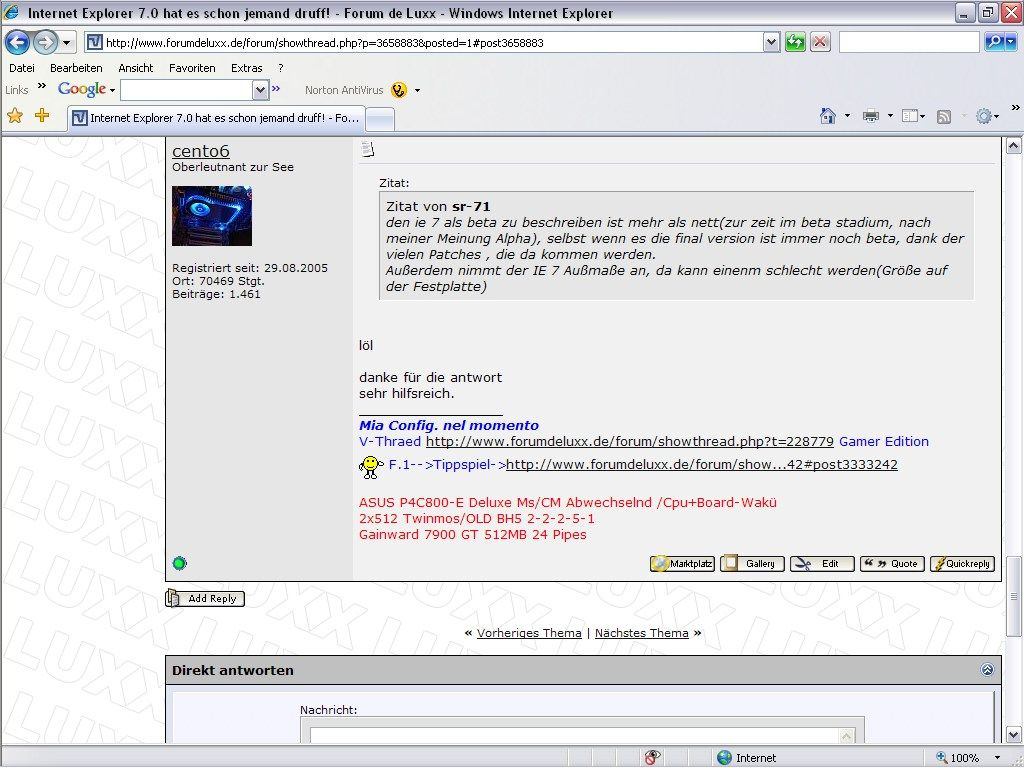The width and height of the screenshot is (1024, 768).
Task: Click the post document icon
Action: click(367, 150)
